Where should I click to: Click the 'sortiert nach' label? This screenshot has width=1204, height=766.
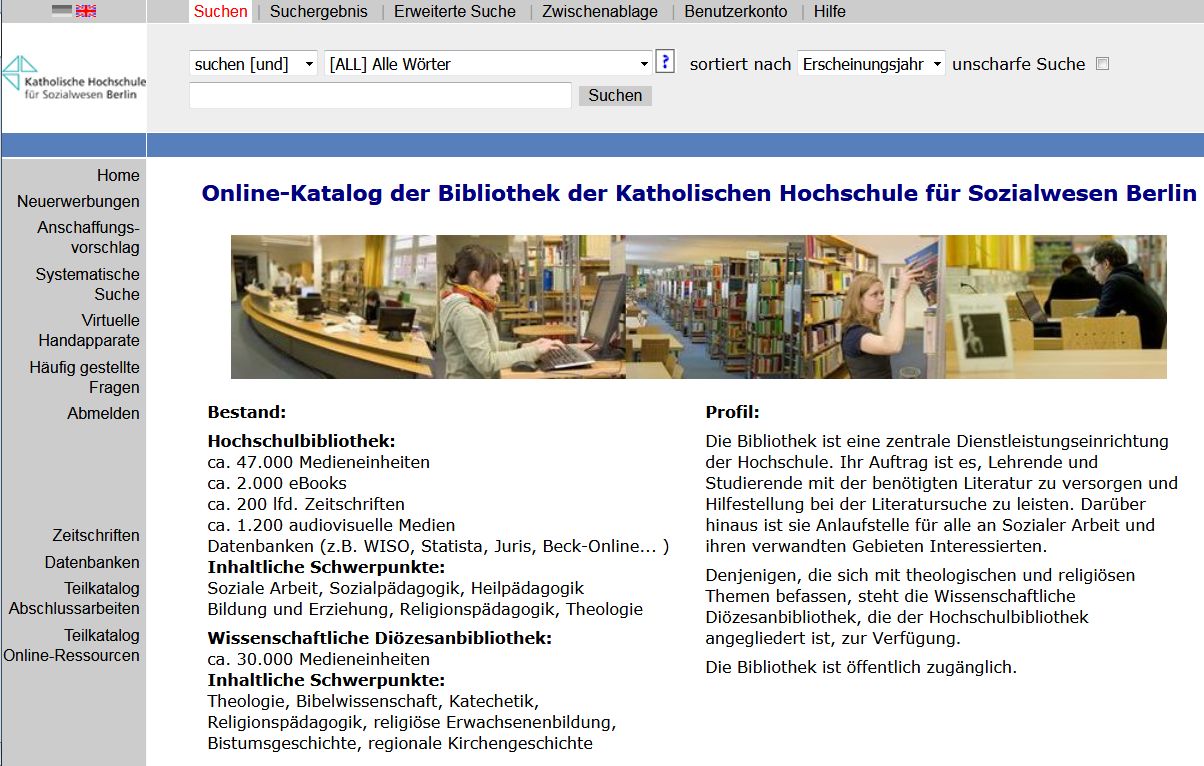tap(740, 64)
